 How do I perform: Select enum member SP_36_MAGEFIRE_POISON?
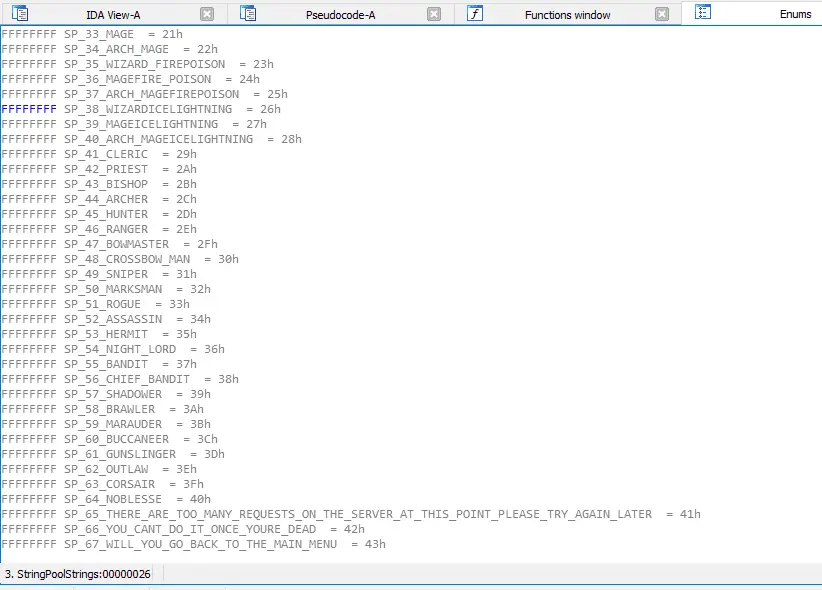(137, 79)
